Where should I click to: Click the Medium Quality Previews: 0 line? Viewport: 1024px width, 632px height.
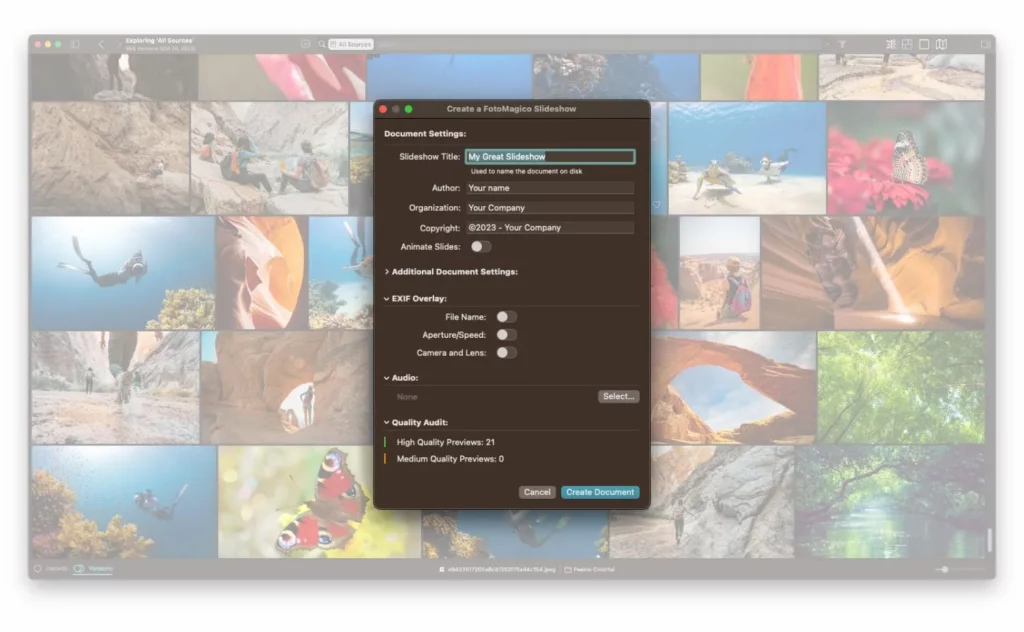(x=450, y=459)
